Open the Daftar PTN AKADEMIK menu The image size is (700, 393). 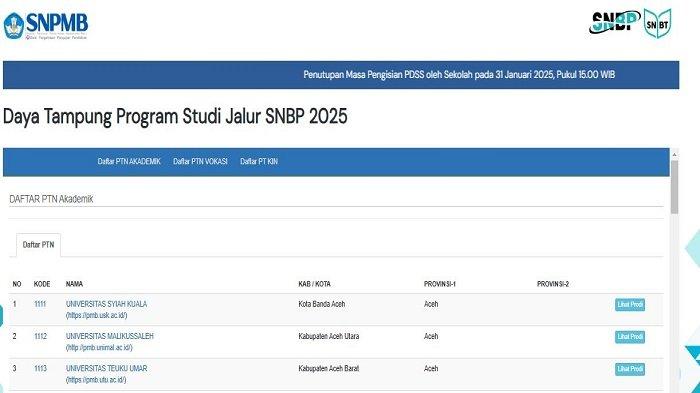[129, 161]
